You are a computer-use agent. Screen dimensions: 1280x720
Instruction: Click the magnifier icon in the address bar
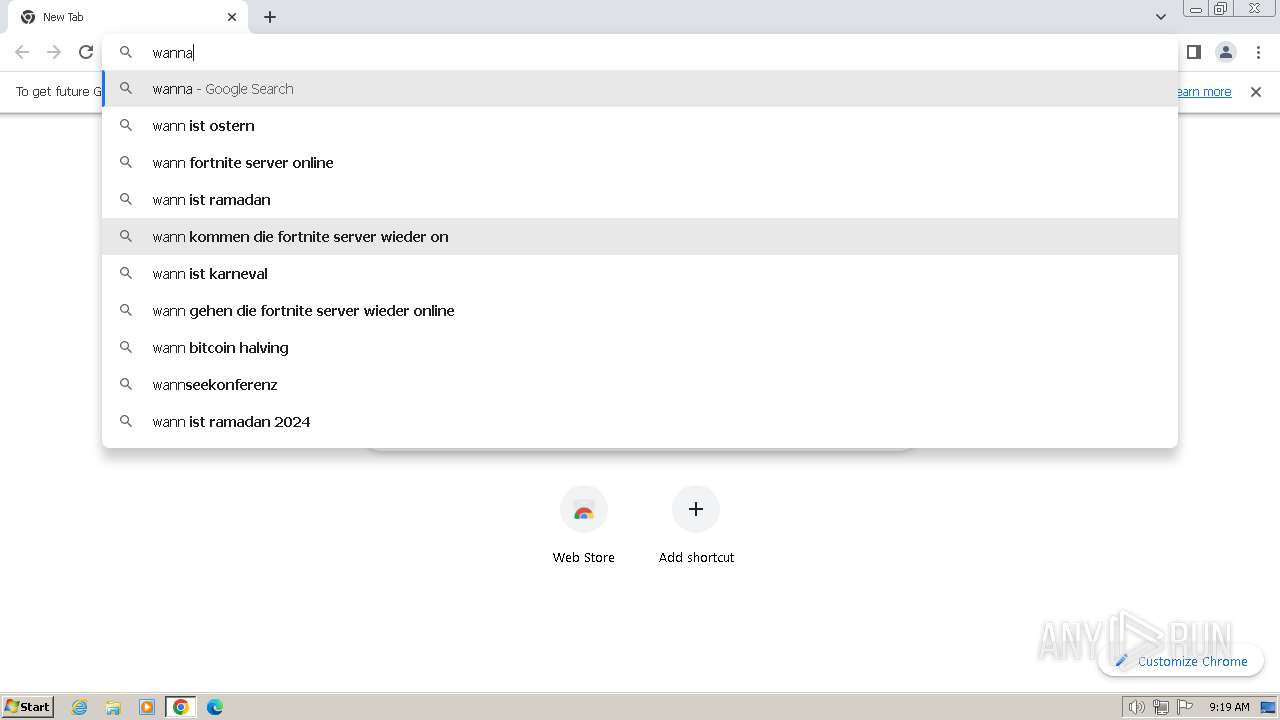tap(126, 52)
